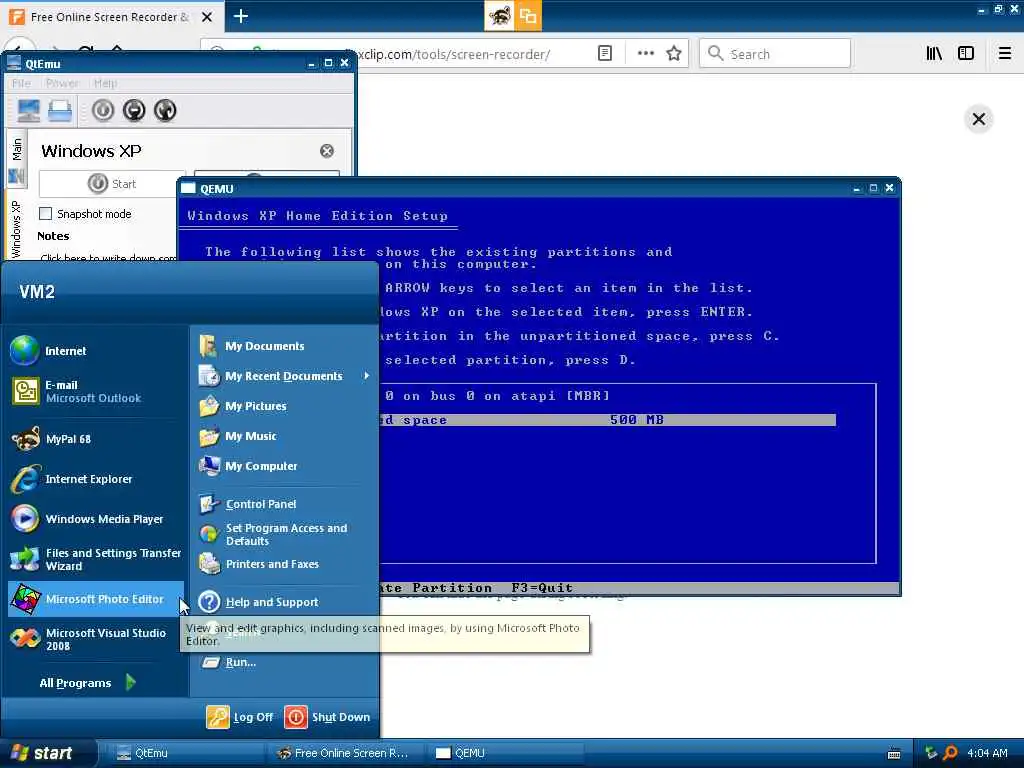
Task: Click the orange magnifier system tray icon
Action: (950, 753)
